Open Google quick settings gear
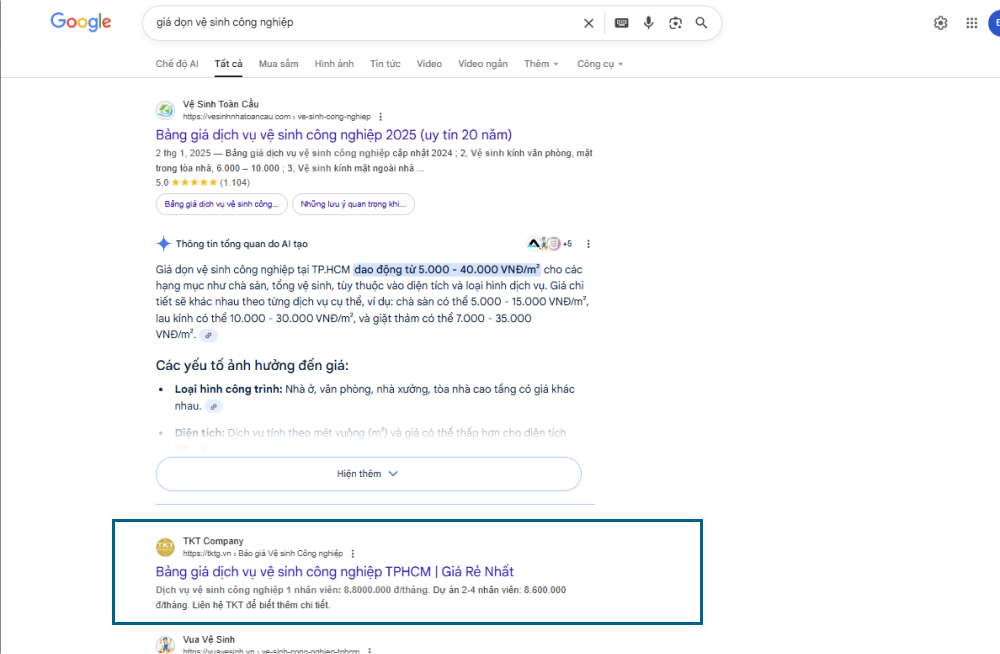The image size is (1000, 654). [940, 23]
